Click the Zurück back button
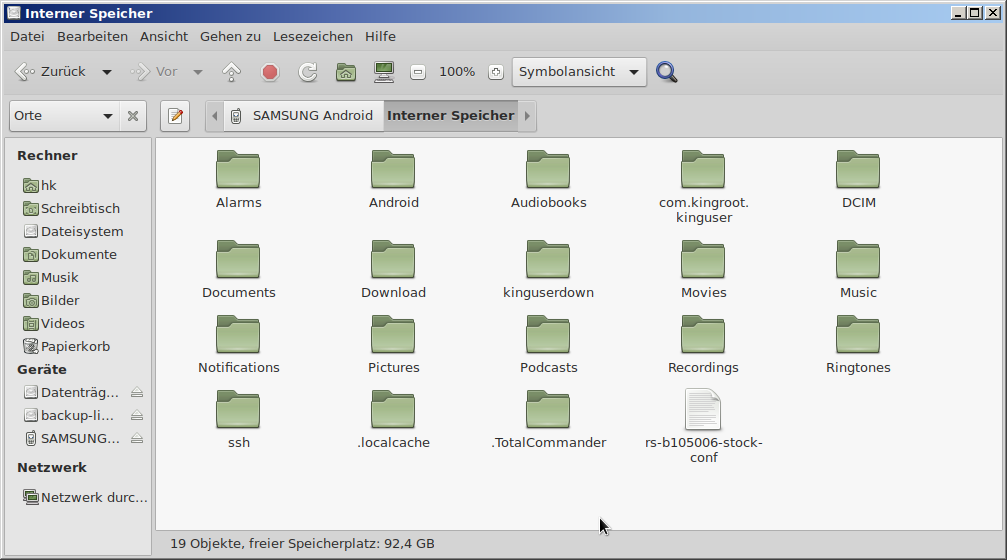The width and height of the screenshot is (1007, 560). [x=52, y=72]
